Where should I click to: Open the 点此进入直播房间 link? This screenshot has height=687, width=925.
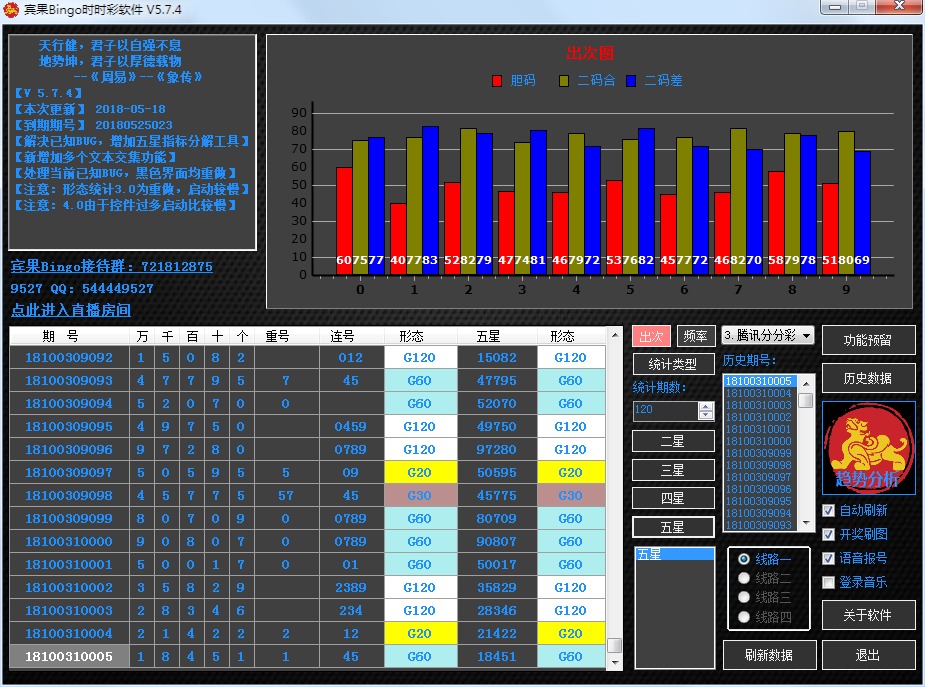pos(71,310)
